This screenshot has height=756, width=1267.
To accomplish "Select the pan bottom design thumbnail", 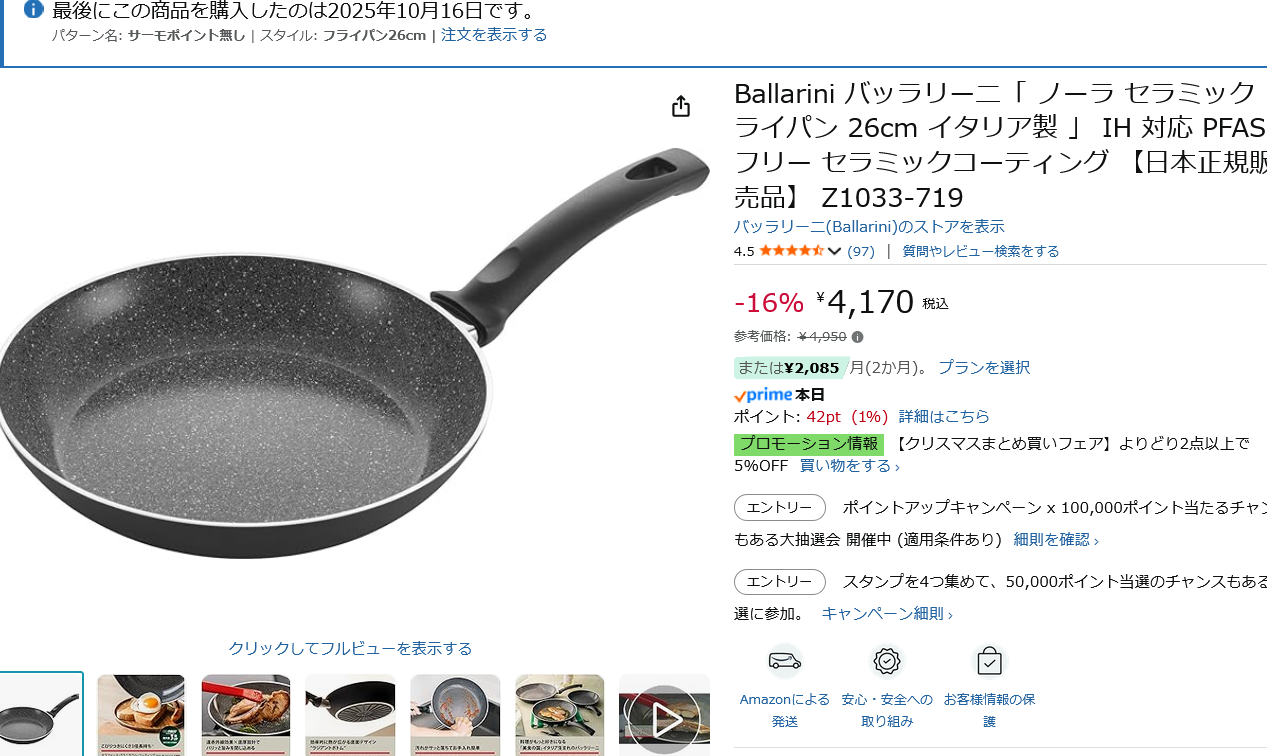I will coord(350,715).
